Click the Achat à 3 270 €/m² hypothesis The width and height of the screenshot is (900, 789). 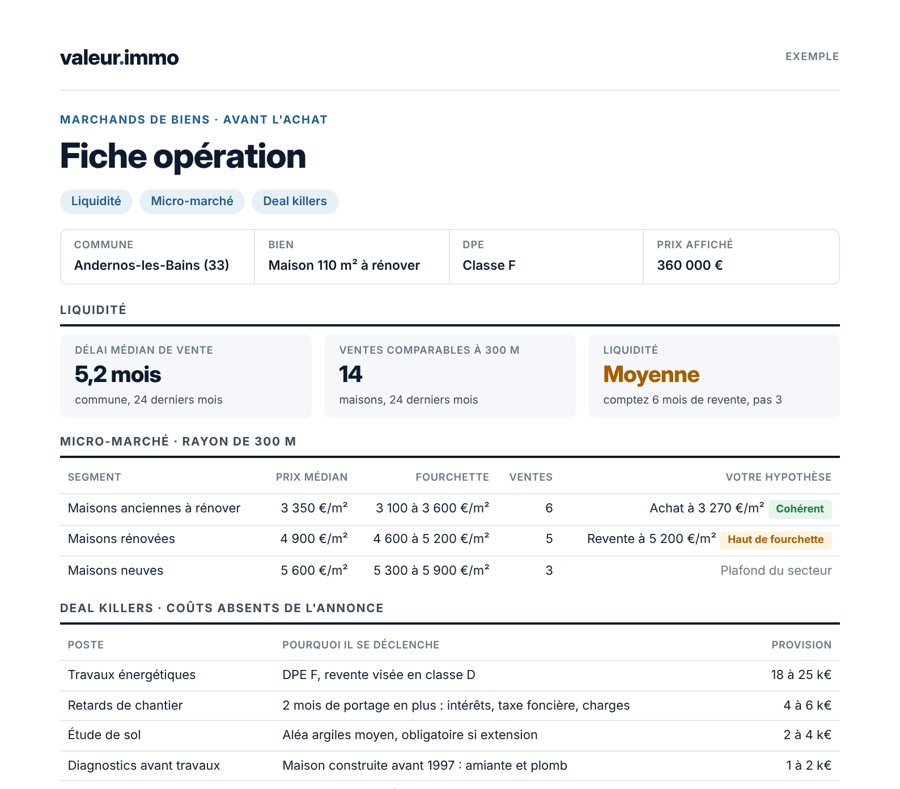[707, 508]
